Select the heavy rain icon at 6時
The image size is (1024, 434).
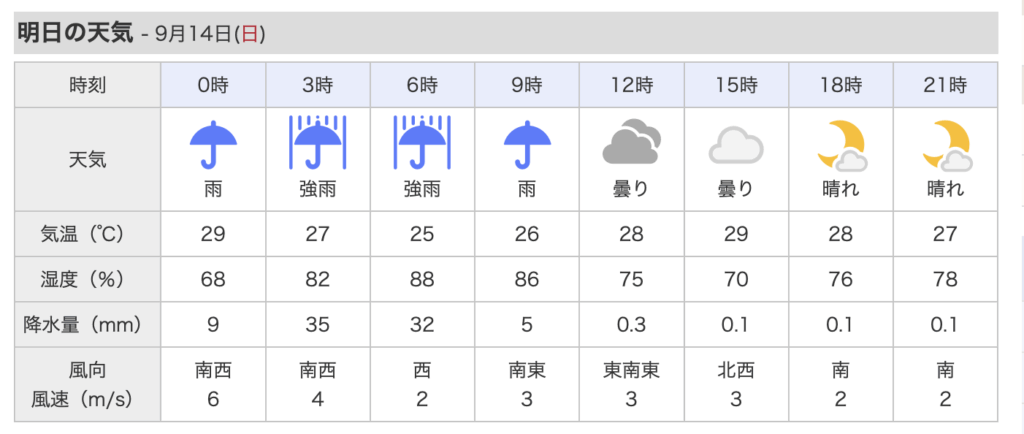[422, 142]
